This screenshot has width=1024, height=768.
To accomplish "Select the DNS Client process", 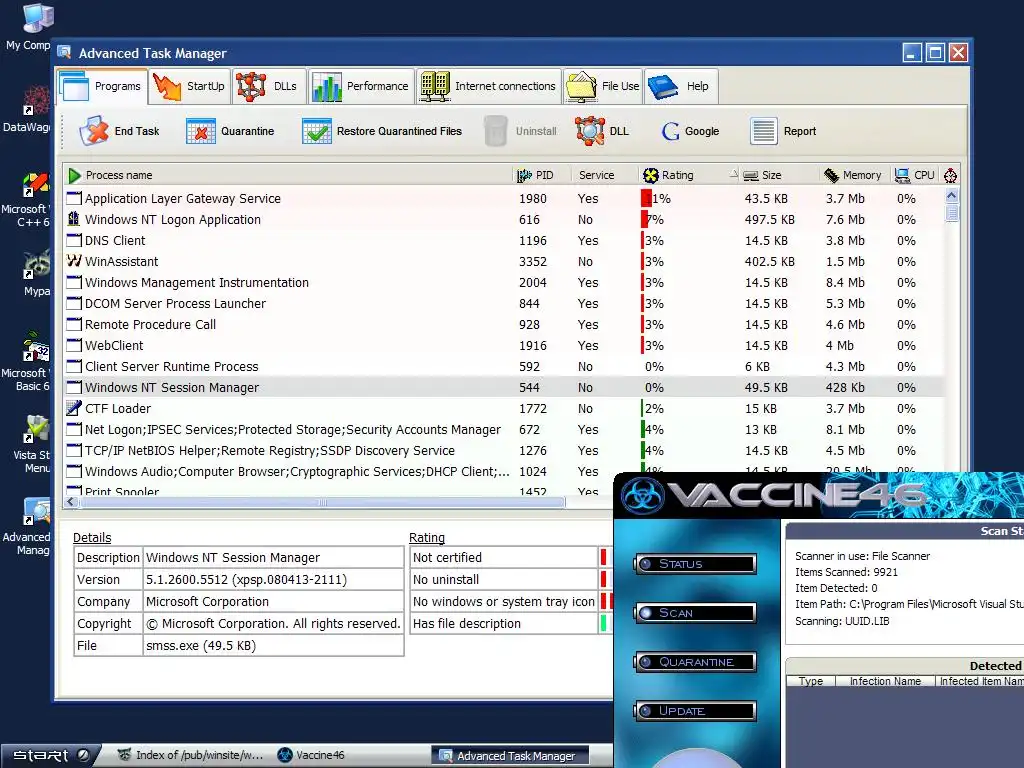I will click(503, 240).
